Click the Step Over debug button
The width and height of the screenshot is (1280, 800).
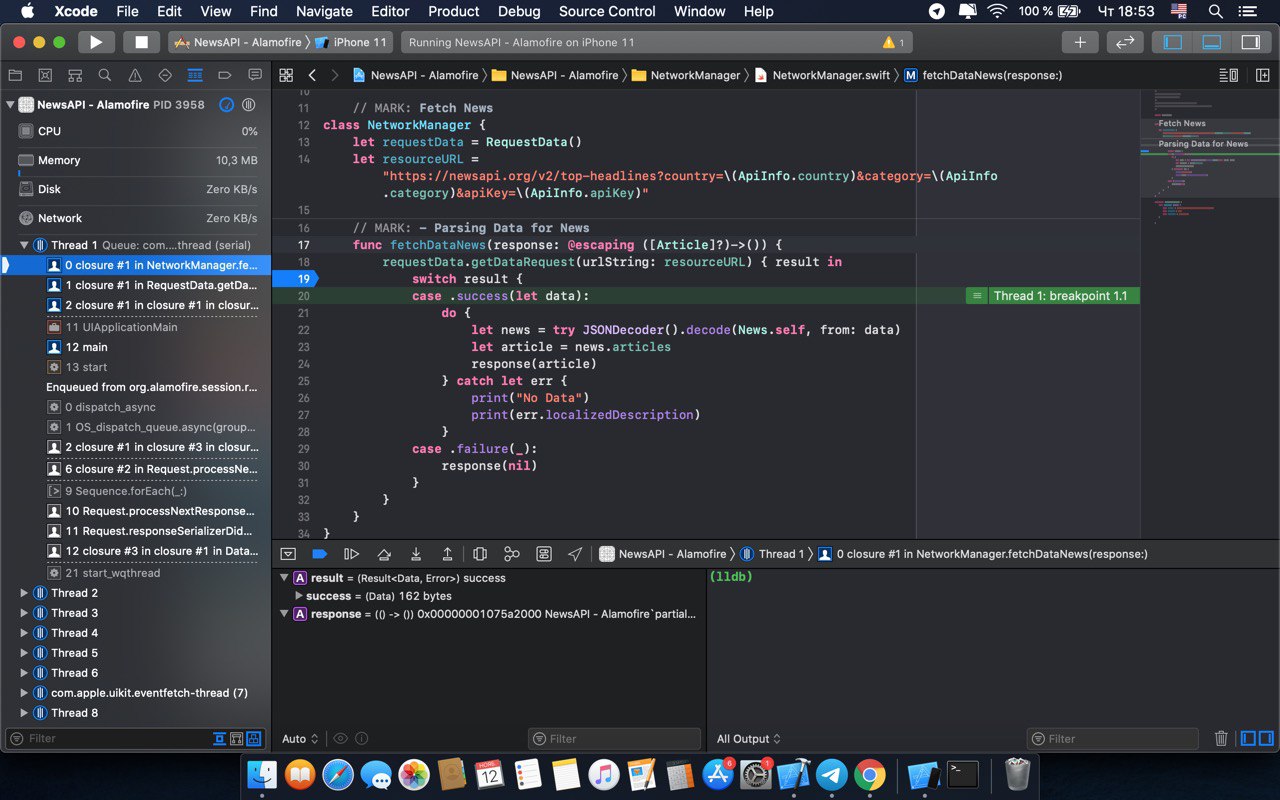pos(383,554)
